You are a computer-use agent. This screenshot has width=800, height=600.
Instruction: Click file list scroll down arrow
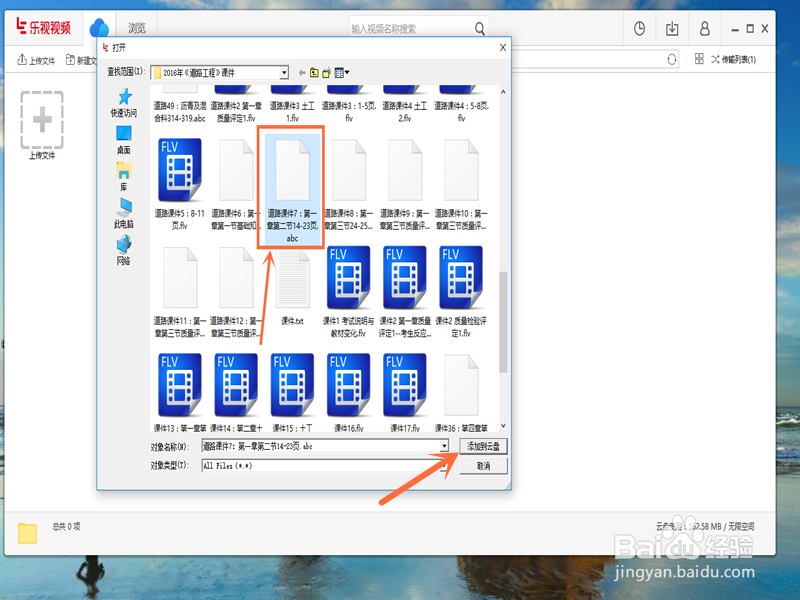(x=503, y=426)
